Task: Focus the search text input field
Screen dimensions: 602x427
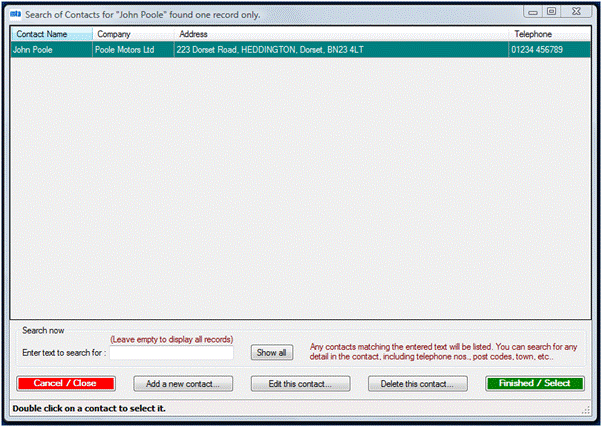Action: [171, 352]
